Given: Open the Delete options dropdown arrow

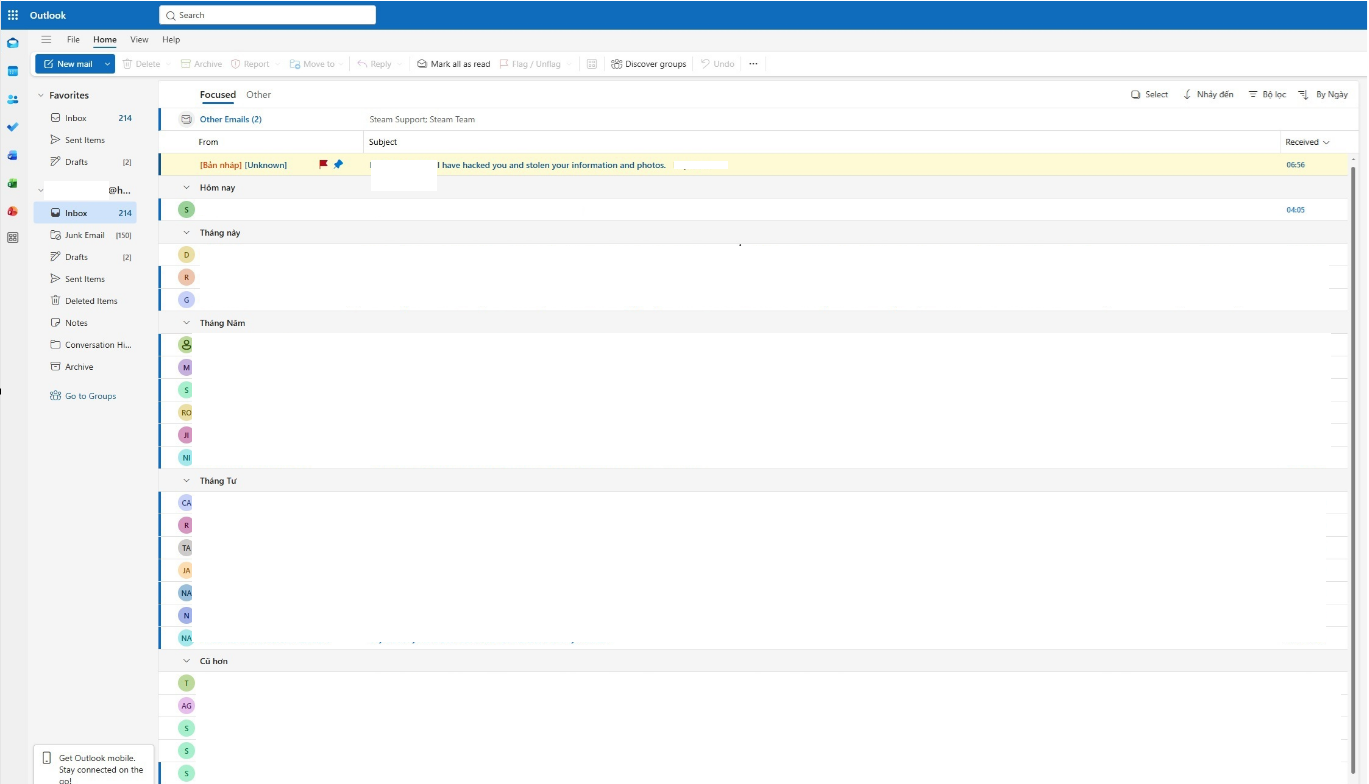Looking at the screenshot, I should (x=168, y=64).
